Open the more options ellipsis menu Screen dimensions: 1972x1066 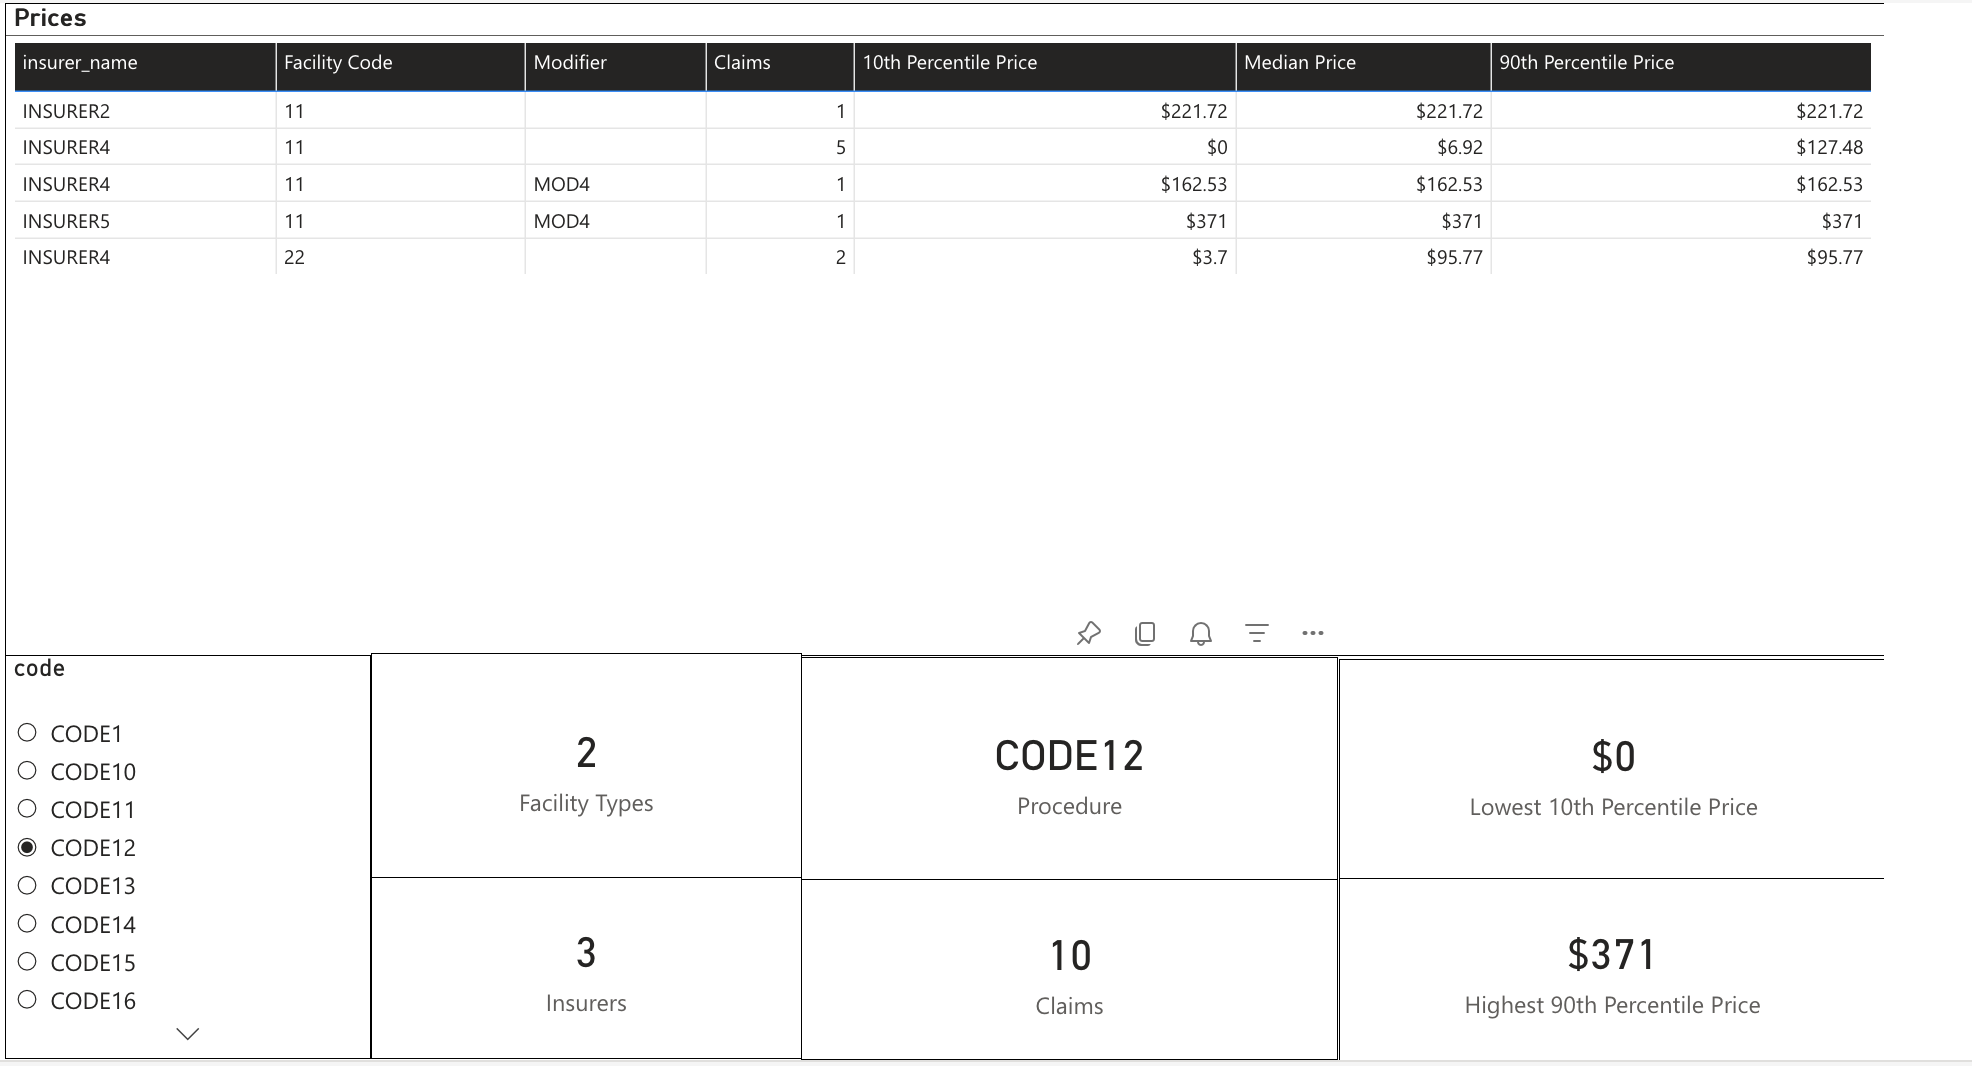coord(1313,633)
